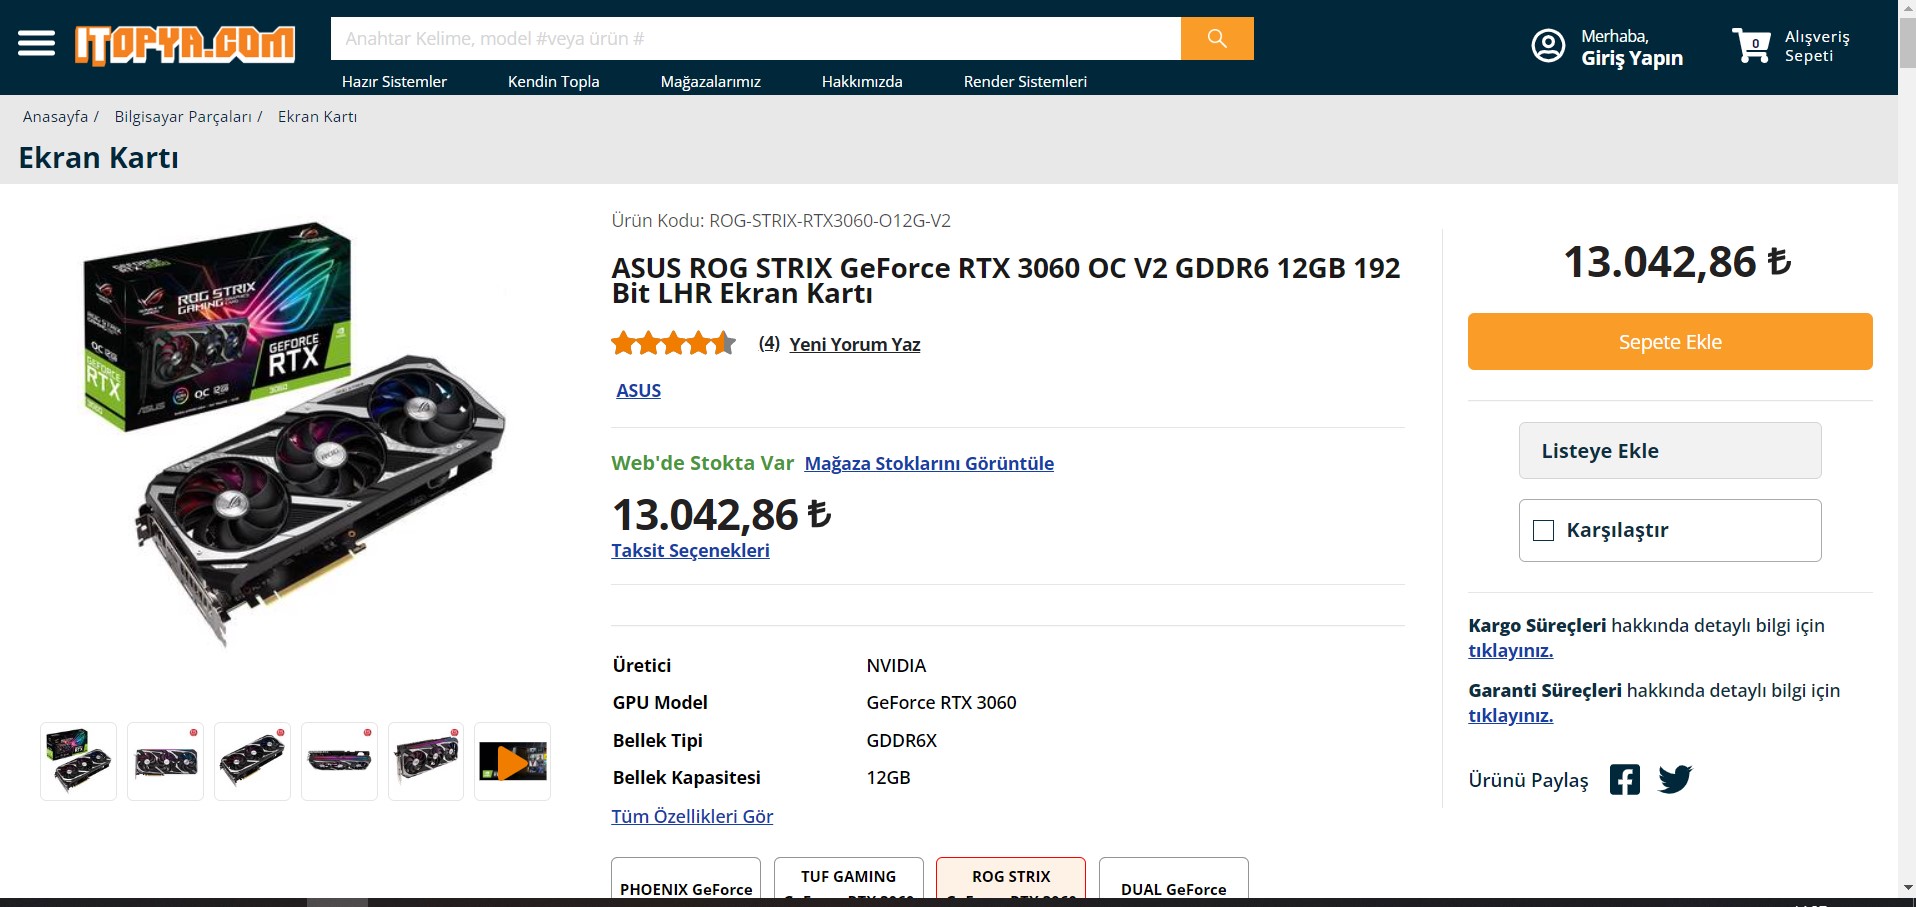Go to Ekran Kartı breadcrumb
The image size is (1916, 907).
[x=317, y=116]
